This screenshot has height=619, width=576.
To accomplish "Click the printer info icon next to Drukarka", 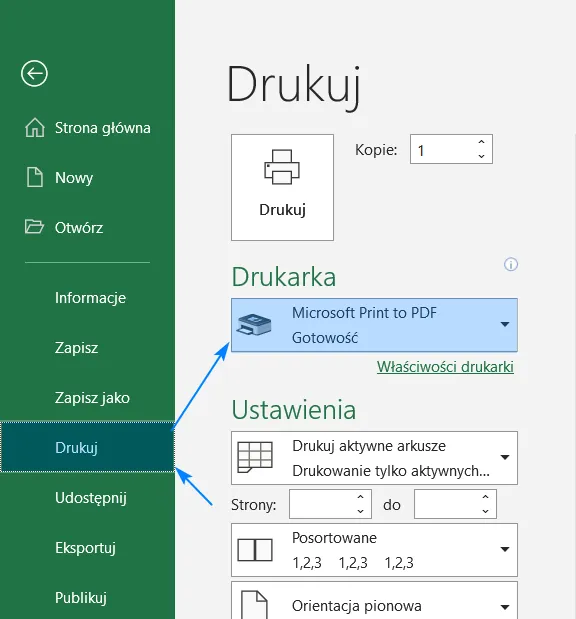I will [511, 264].
